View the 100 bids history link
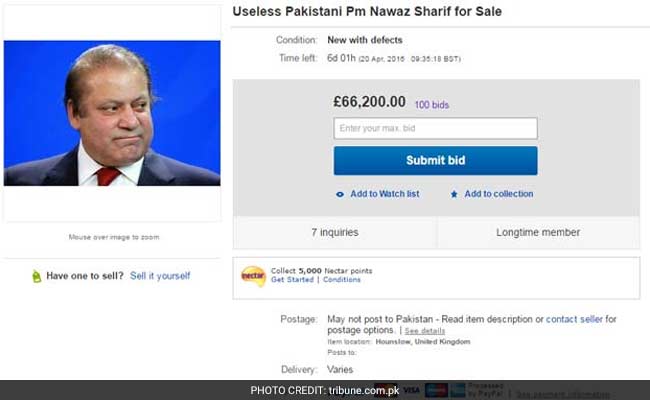 (434, 104)
